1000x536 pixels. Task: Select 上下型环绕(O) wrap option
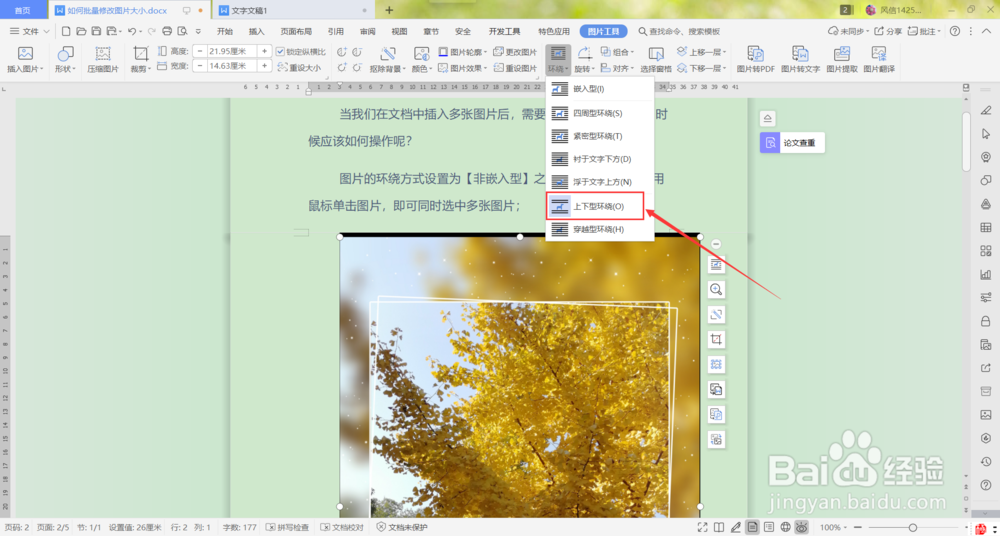[596, 206]
